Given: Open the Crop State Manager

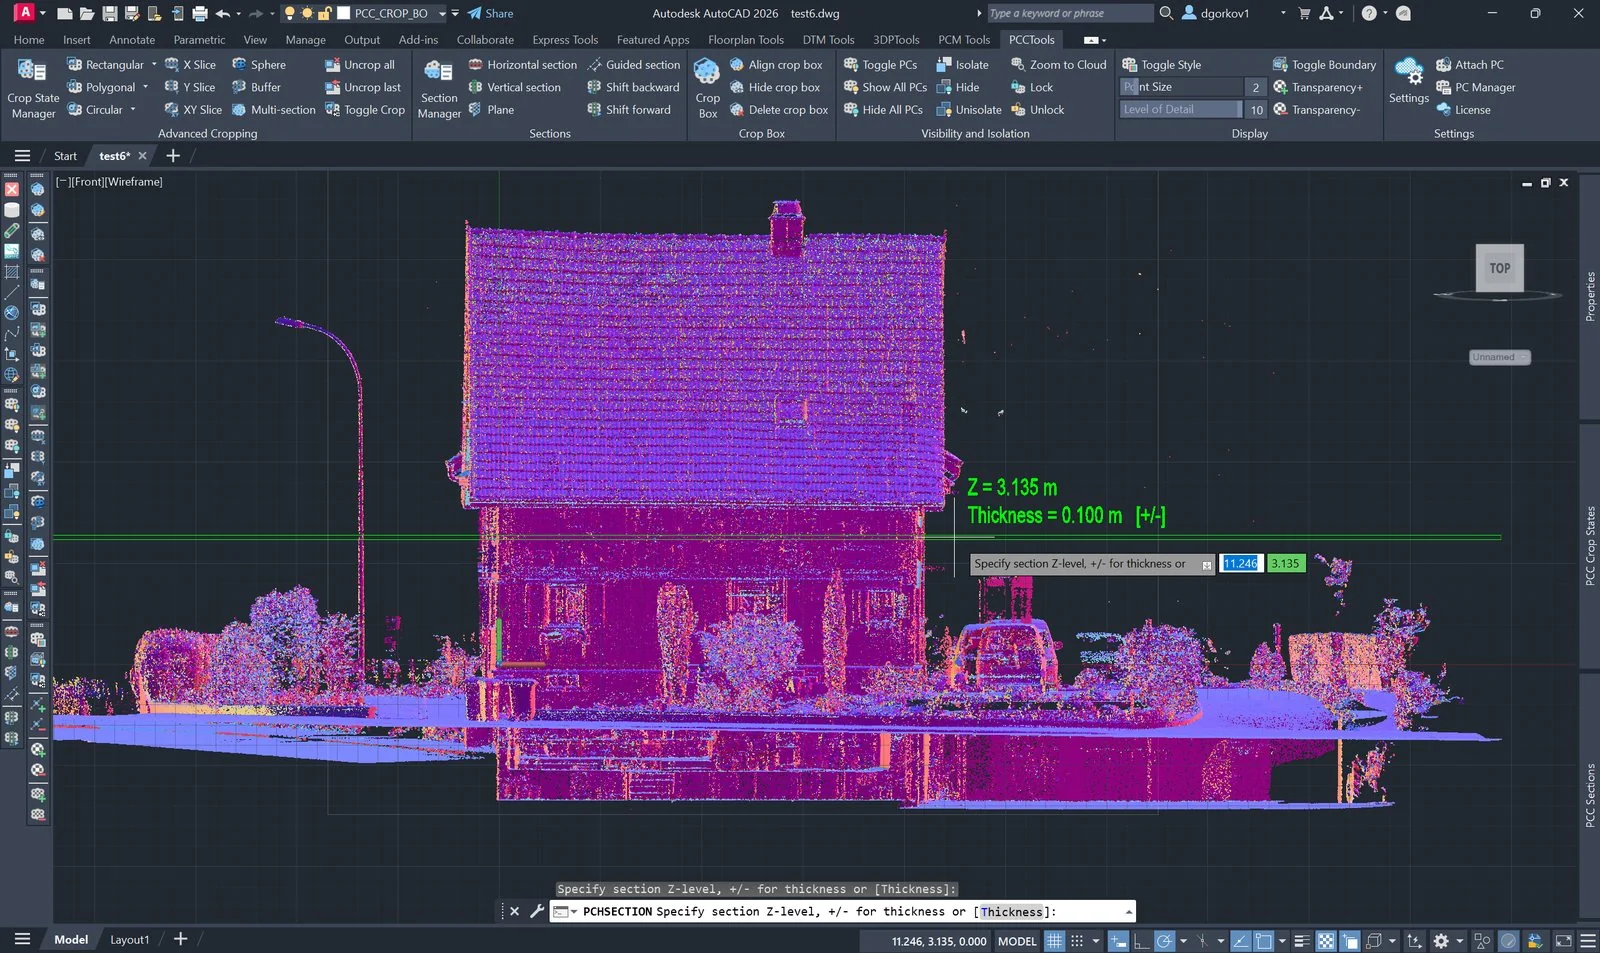Looking at the screenshot, I should click(33, 88).
